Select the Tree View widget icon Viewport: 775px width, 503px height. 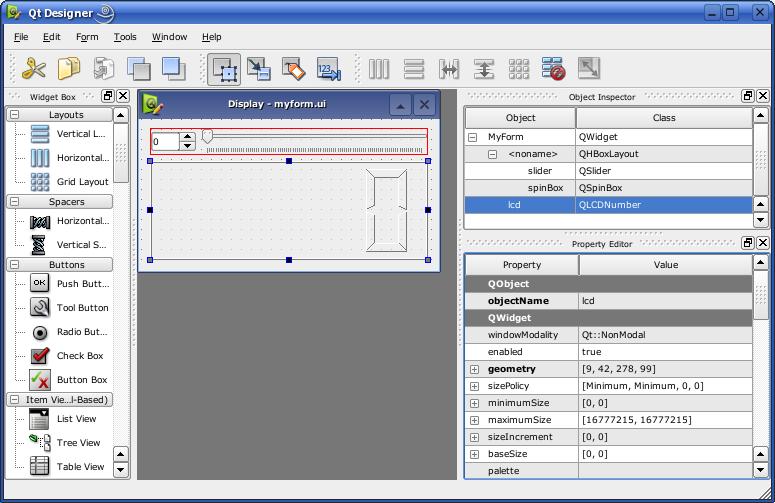click(x=40, y=442)
